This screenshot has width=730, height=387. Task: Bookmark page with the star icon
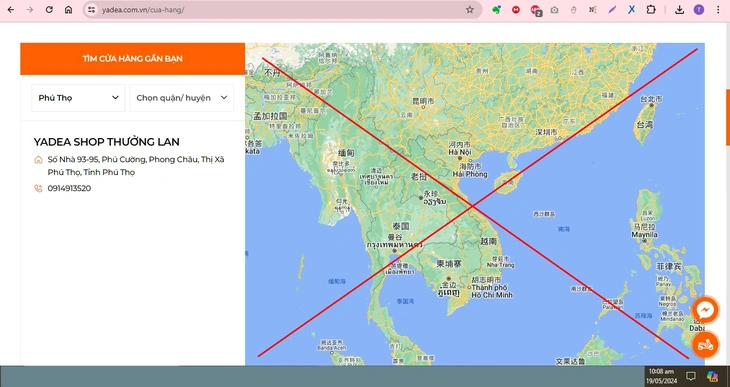click(470, 9)
